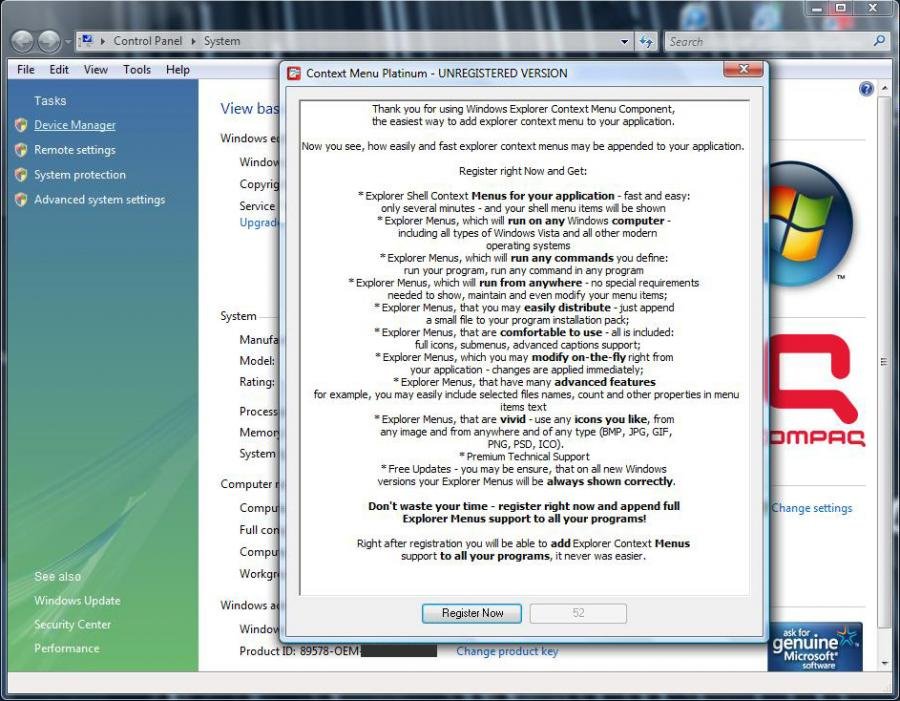Click the vertical scrollbar thumb of System window

884,362
